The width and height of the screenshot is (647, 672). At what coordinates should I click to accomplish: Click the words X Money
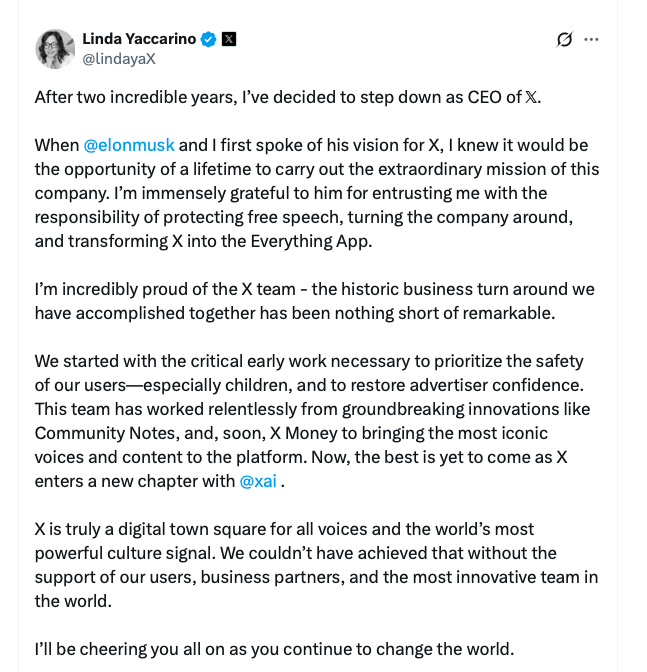coord(304,433)
